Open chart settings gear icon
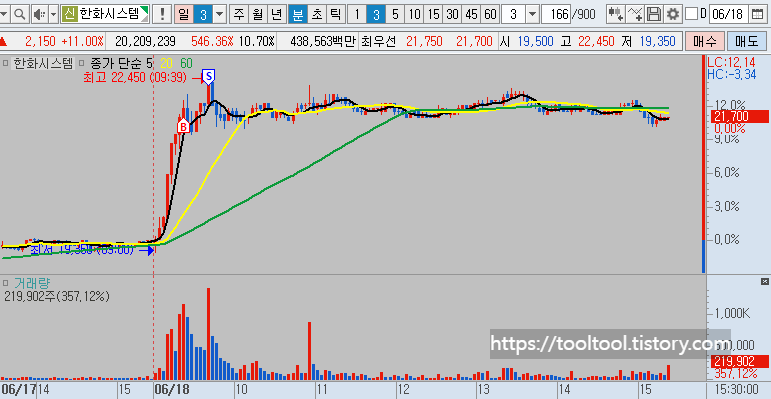 pos(672,15)
